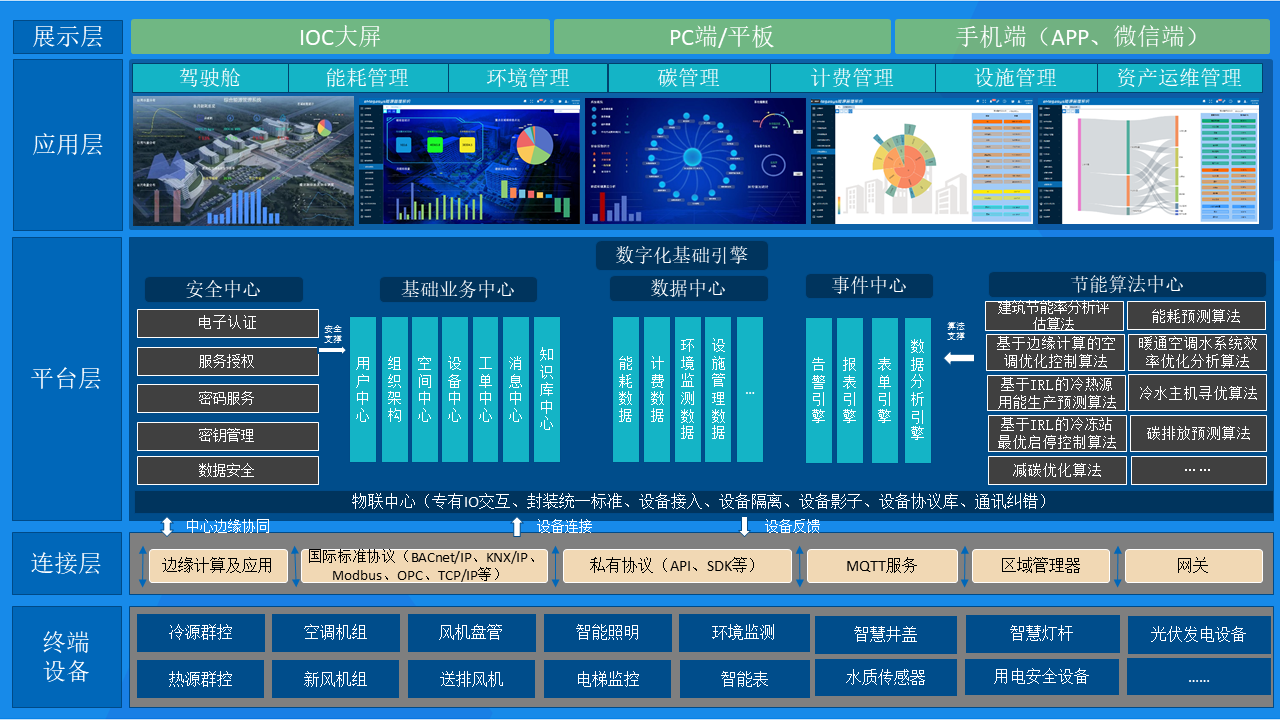
Task: Click the 数字化基础引擎 button
Action: (x=684, y=255)
